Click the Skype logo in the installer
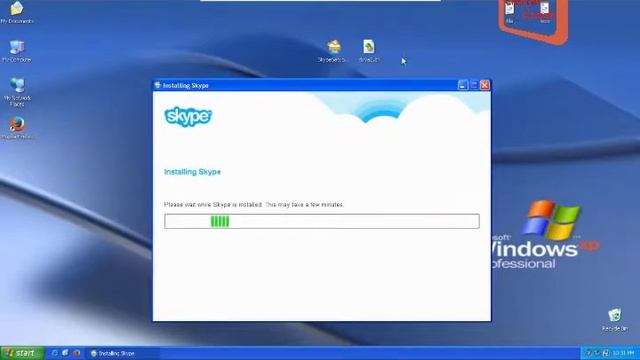The height and width of the screenshot is (360, 640). point(188,117)
